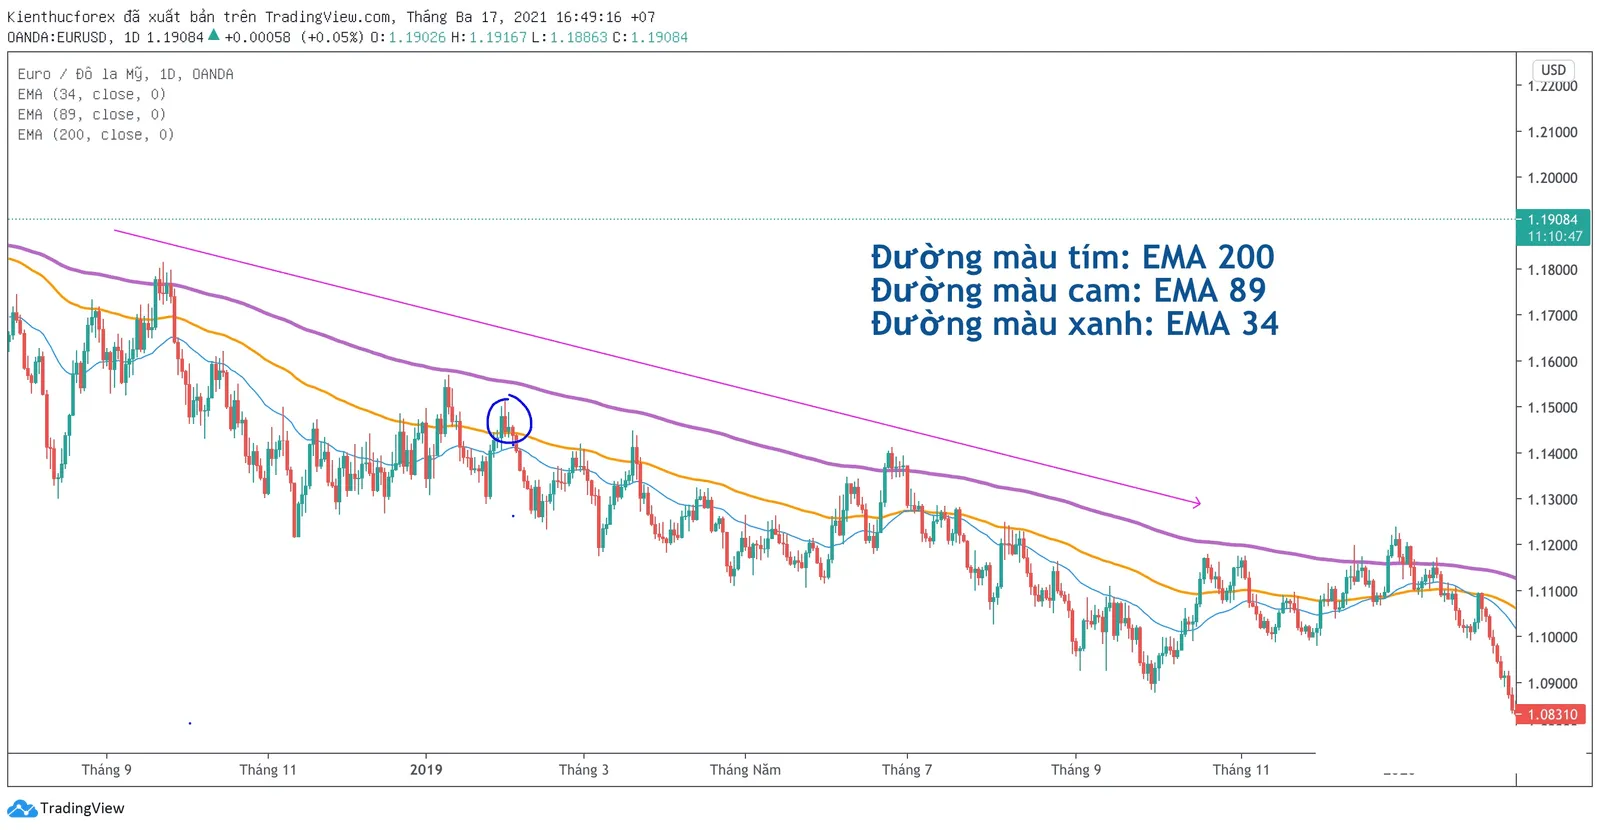This screenshot has height=830, width=1600.
Task: Select the text note 'Đường màu cam: EMA 89'
Action: pos(1068,290)
